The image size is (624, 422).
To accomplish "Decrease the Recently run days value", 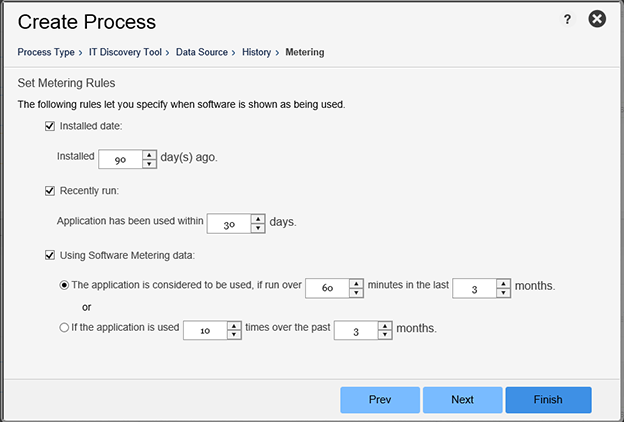I will coord(257,229).
